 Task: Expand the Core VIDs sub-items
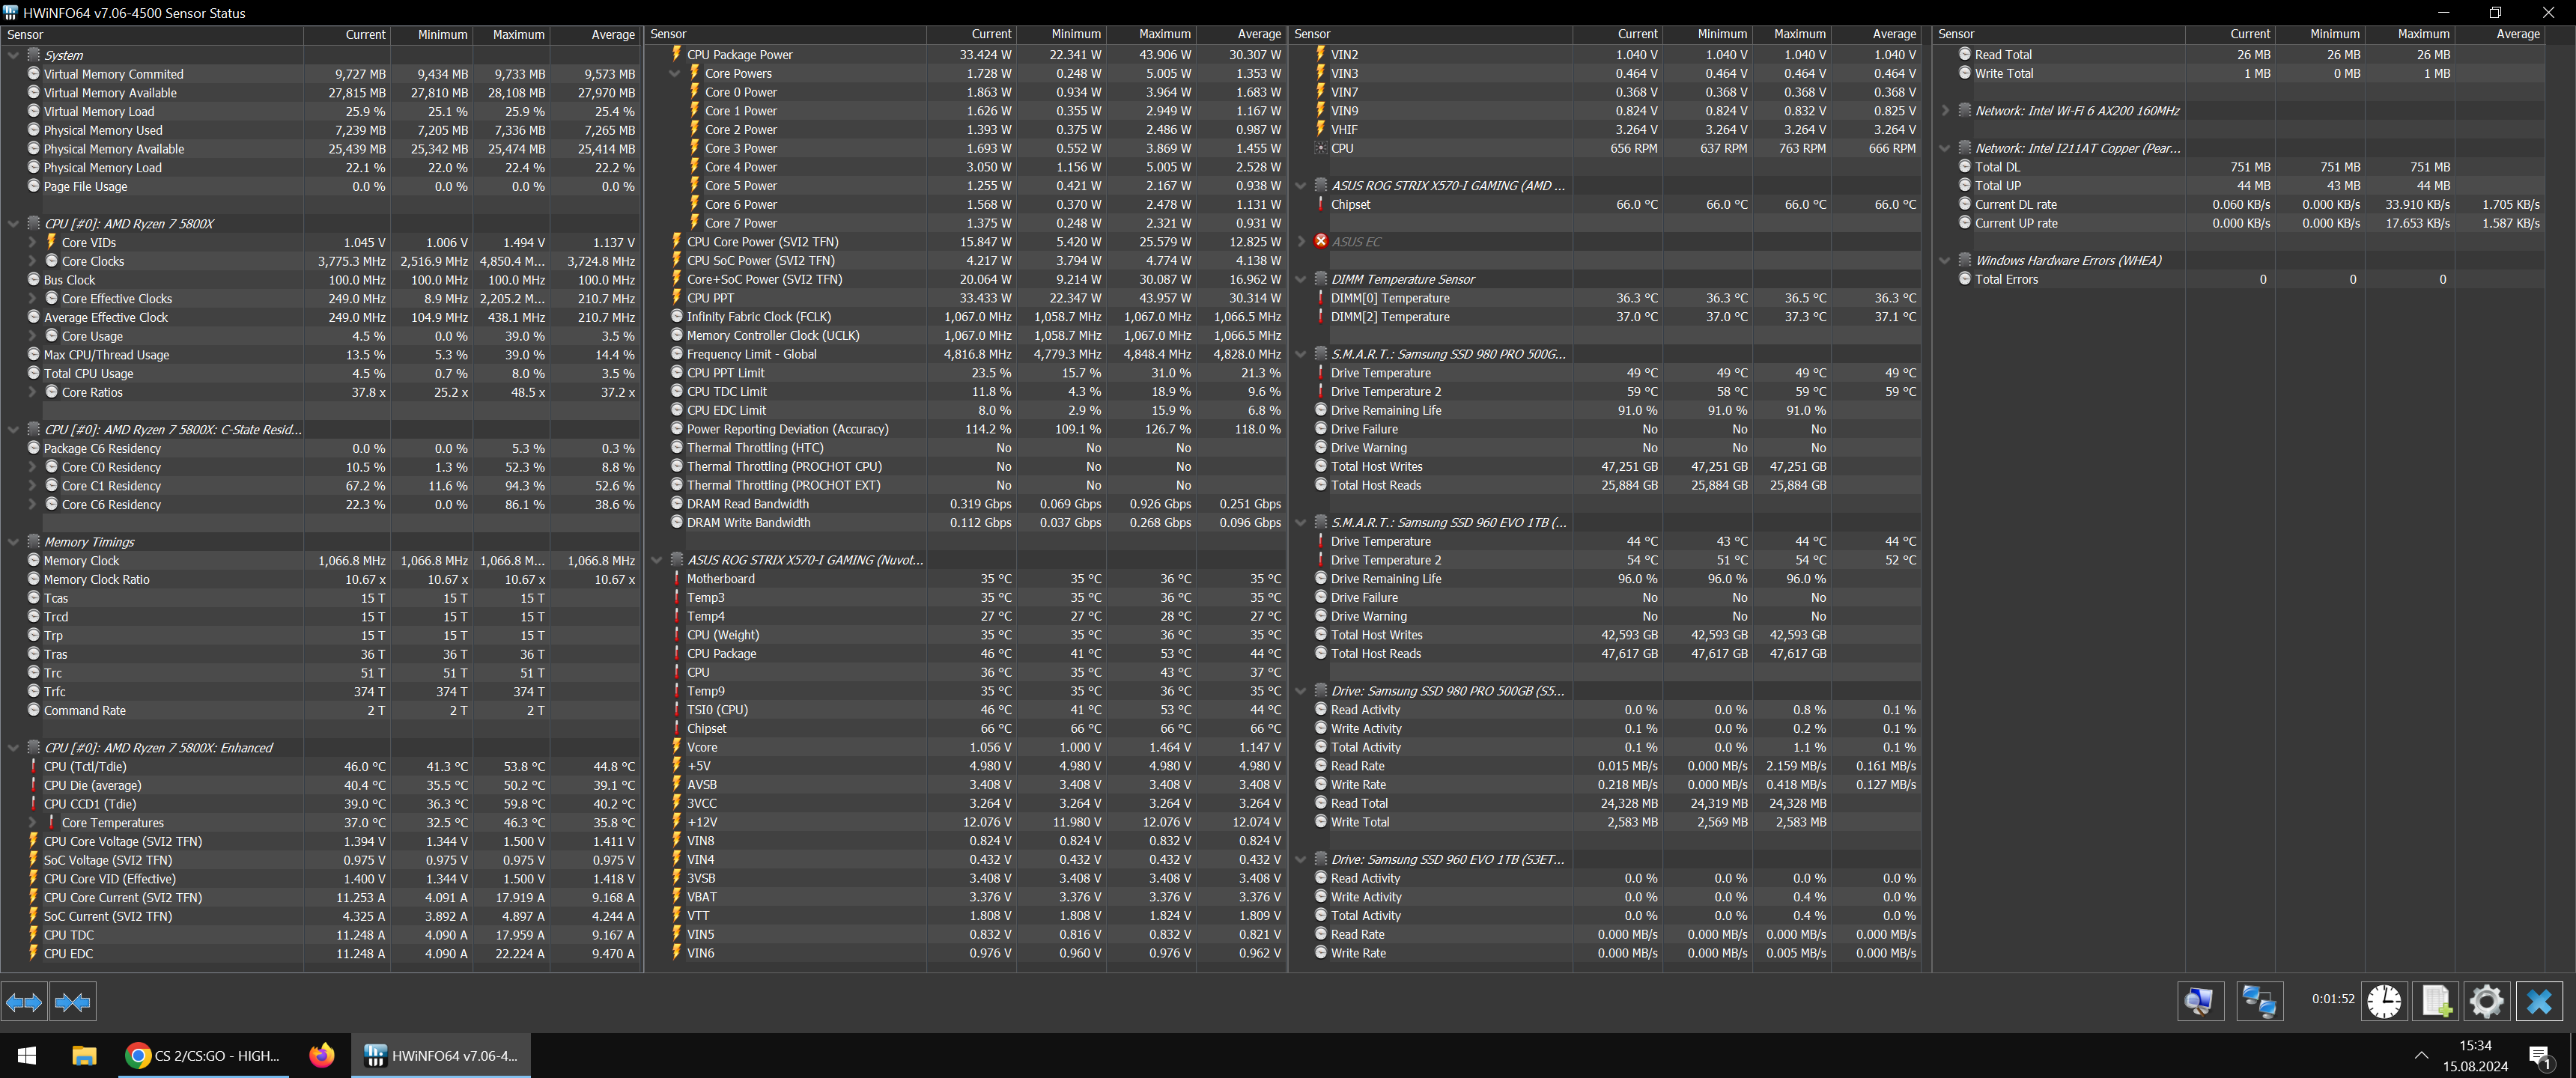[32, 243]
